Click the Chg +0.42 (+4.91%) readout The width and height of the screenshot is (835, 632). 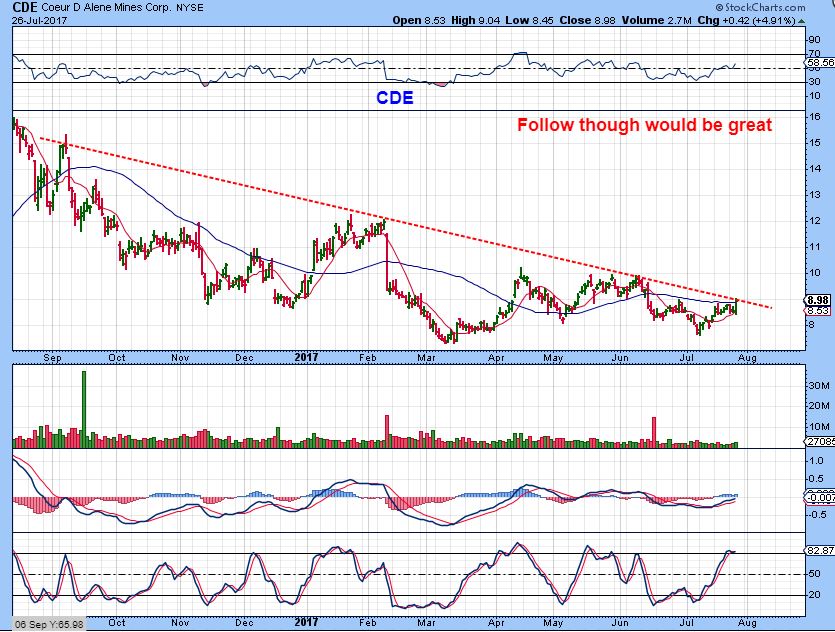[747, 21]
